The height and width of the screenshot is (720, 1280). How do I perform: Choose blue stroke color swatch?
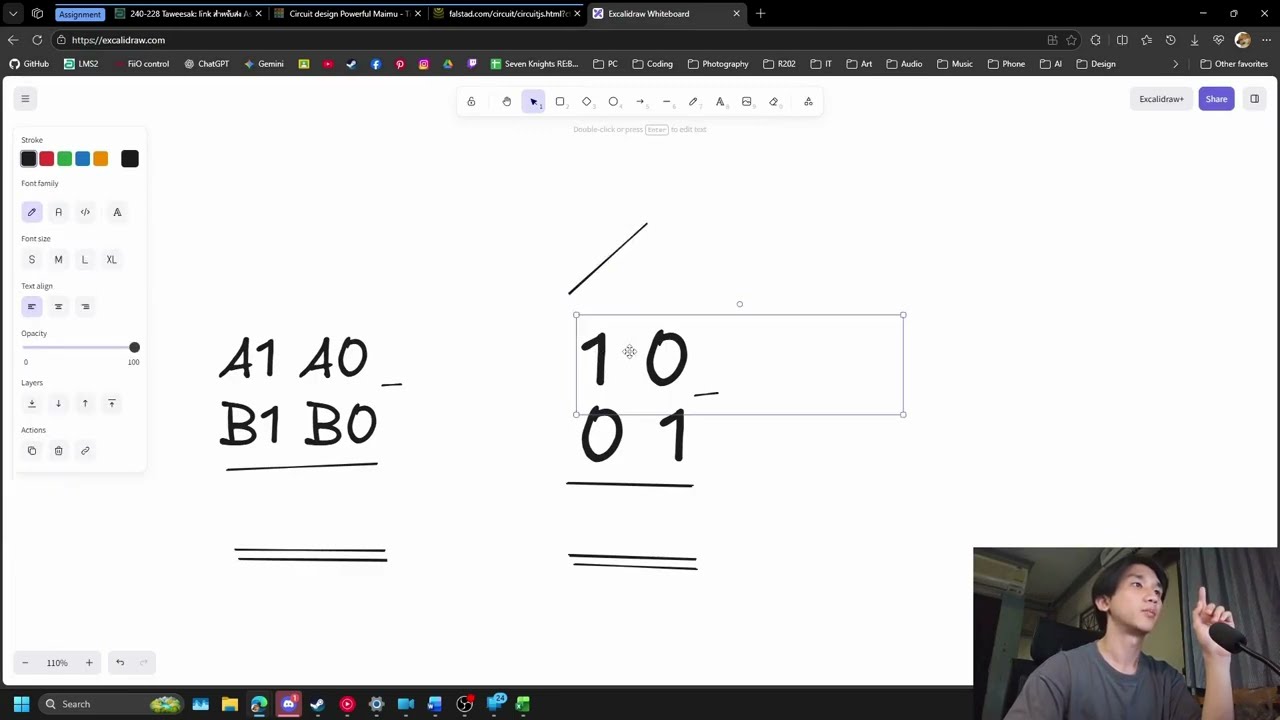pyautogui.click(x=82, y=159)
